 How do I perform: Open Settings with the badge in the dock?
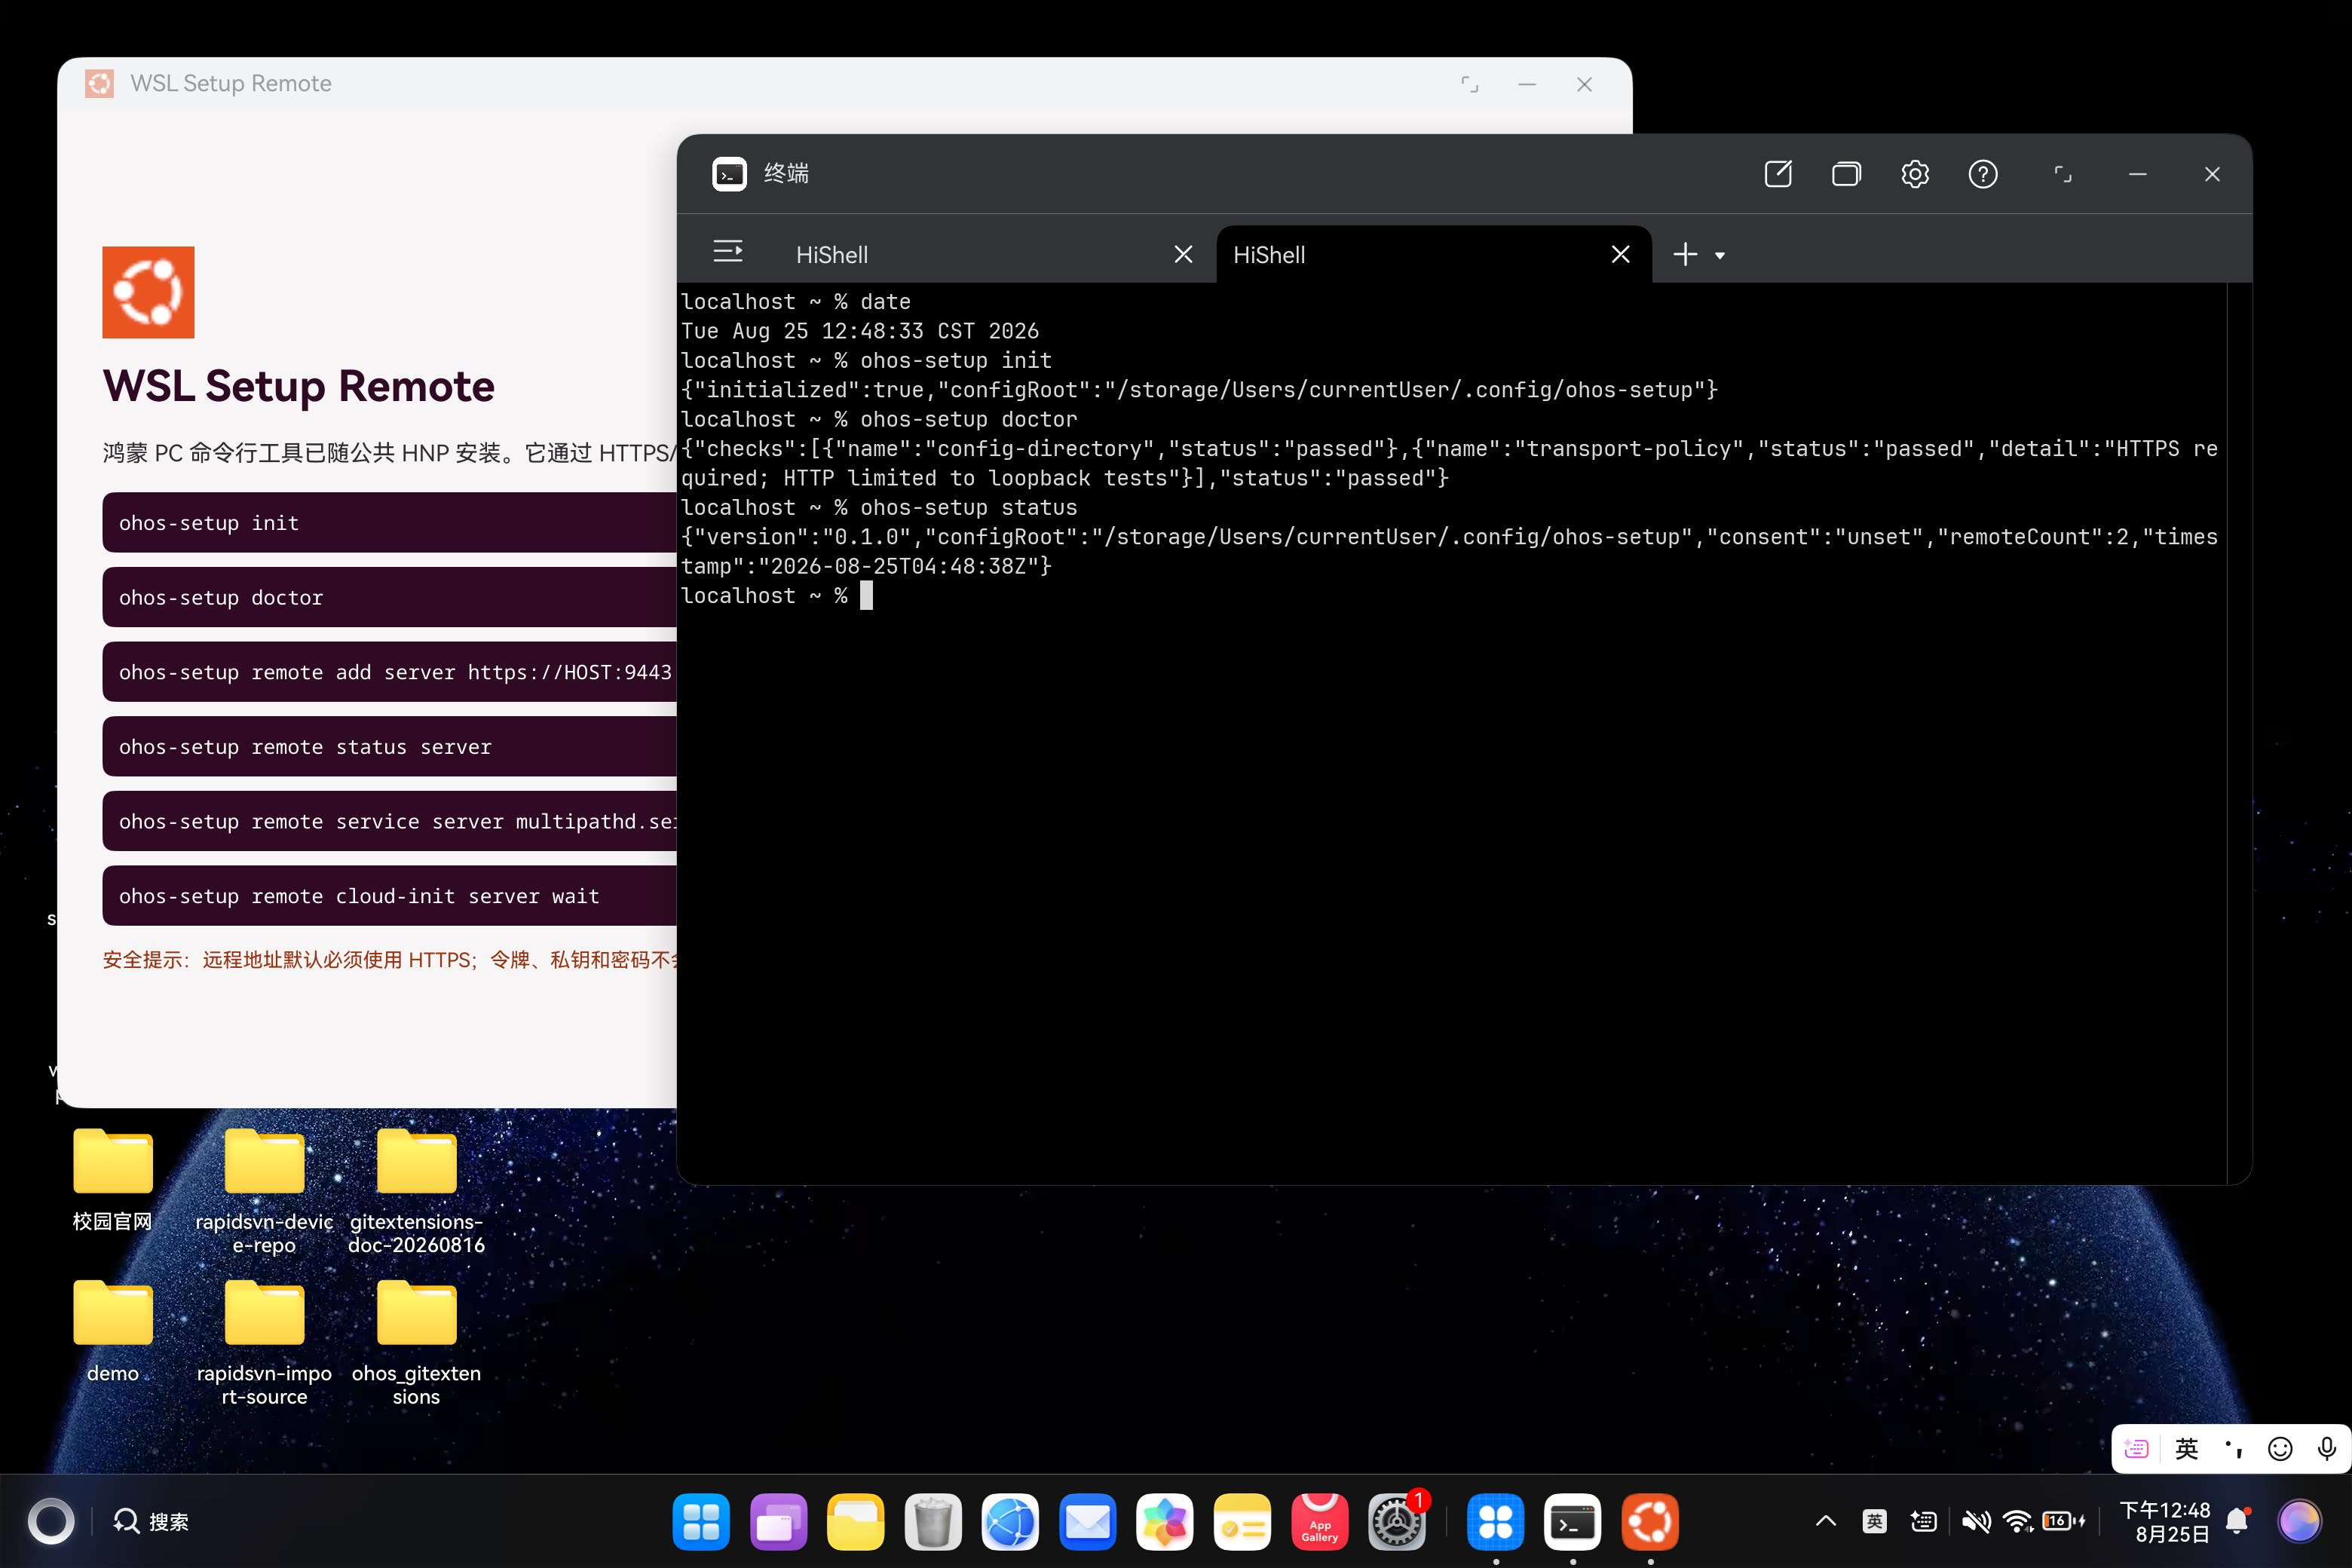pyautogui.click(x=1397, y=1522)
